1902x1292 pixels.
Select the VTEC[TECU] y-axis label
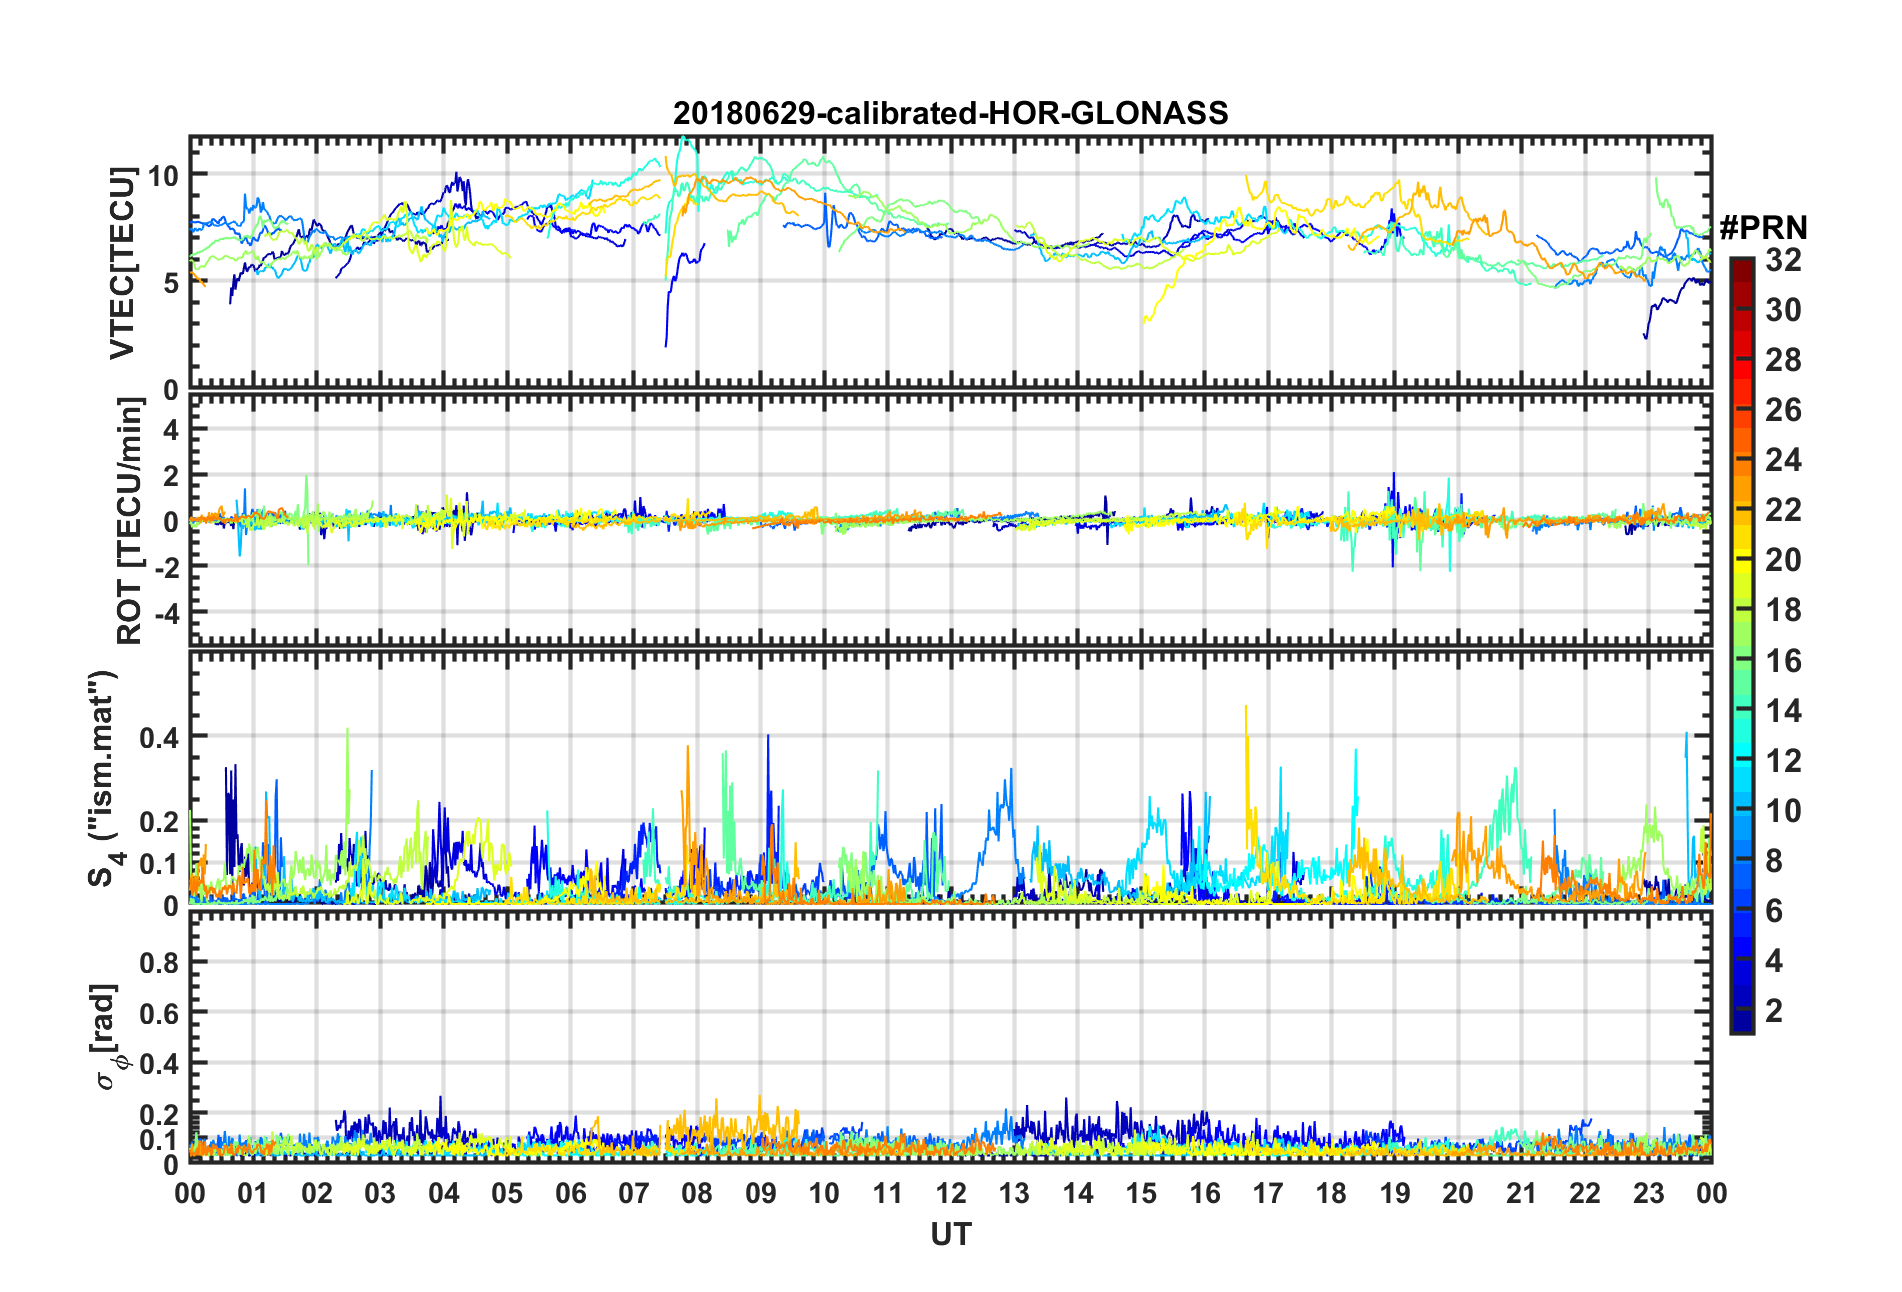tap(122, 263)
